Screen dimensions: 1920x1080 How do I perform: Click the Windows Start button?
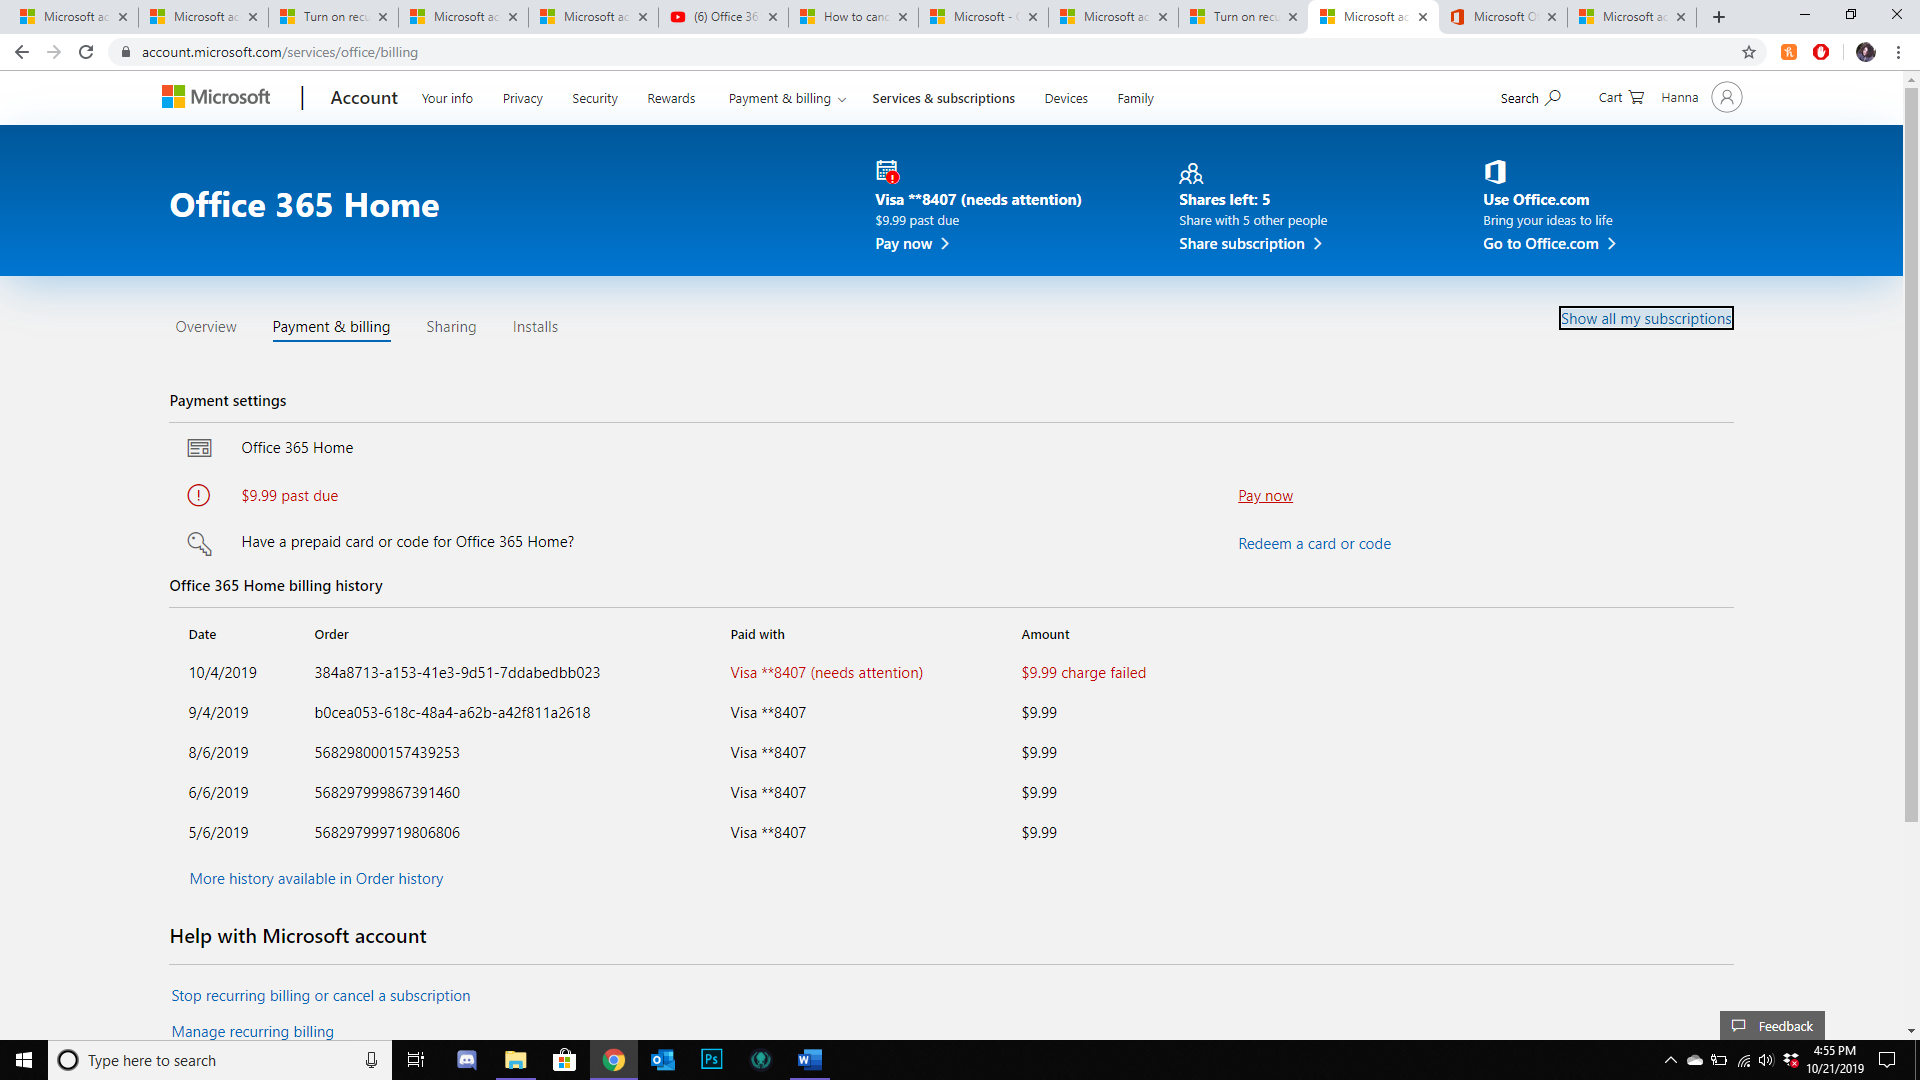click(x=24, y=1060)
